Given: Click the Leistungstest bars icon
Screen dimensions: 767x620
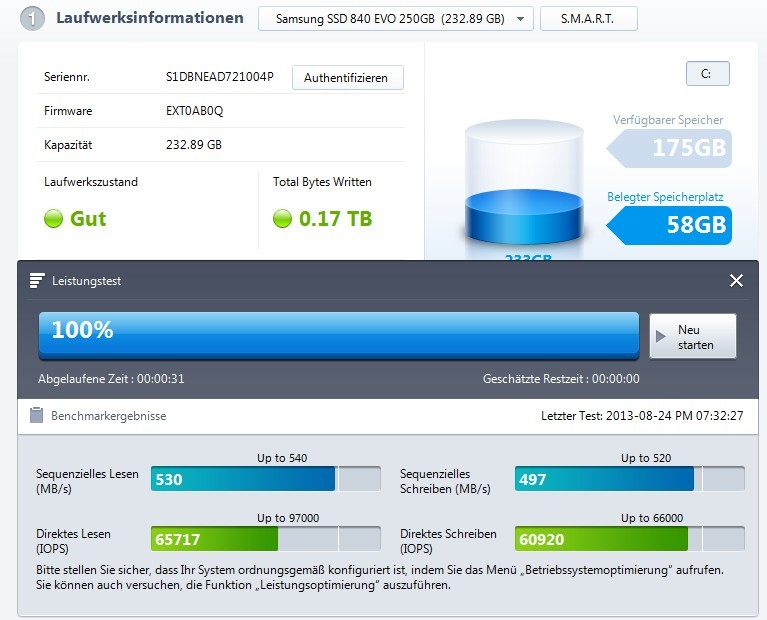Looking at the screenshot, I should [x=37, y=280].
